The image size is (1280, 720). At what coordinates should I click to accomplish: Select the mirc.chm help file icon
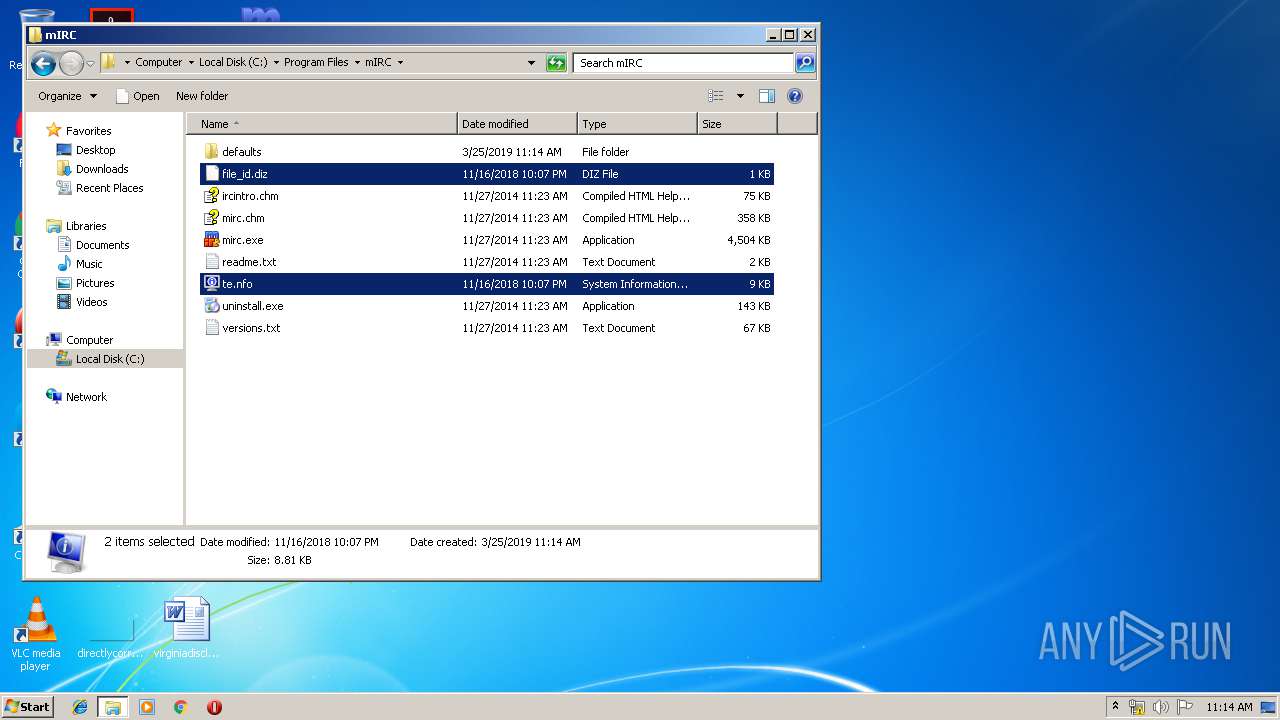click(x=211, y=218)
